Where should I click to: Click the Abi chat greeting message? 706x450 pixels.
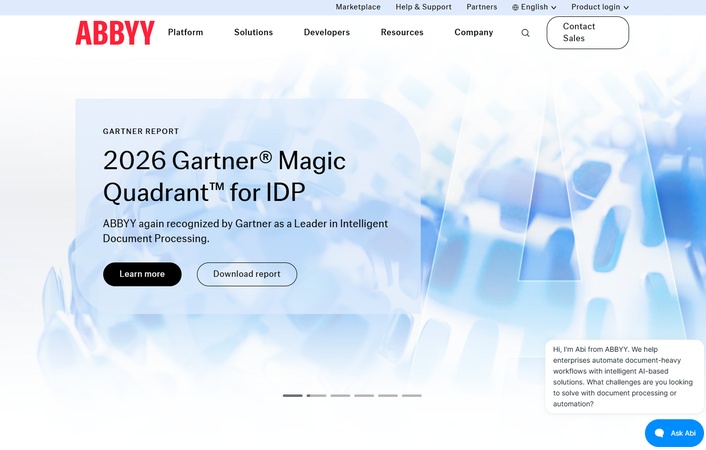pos(625,377)
